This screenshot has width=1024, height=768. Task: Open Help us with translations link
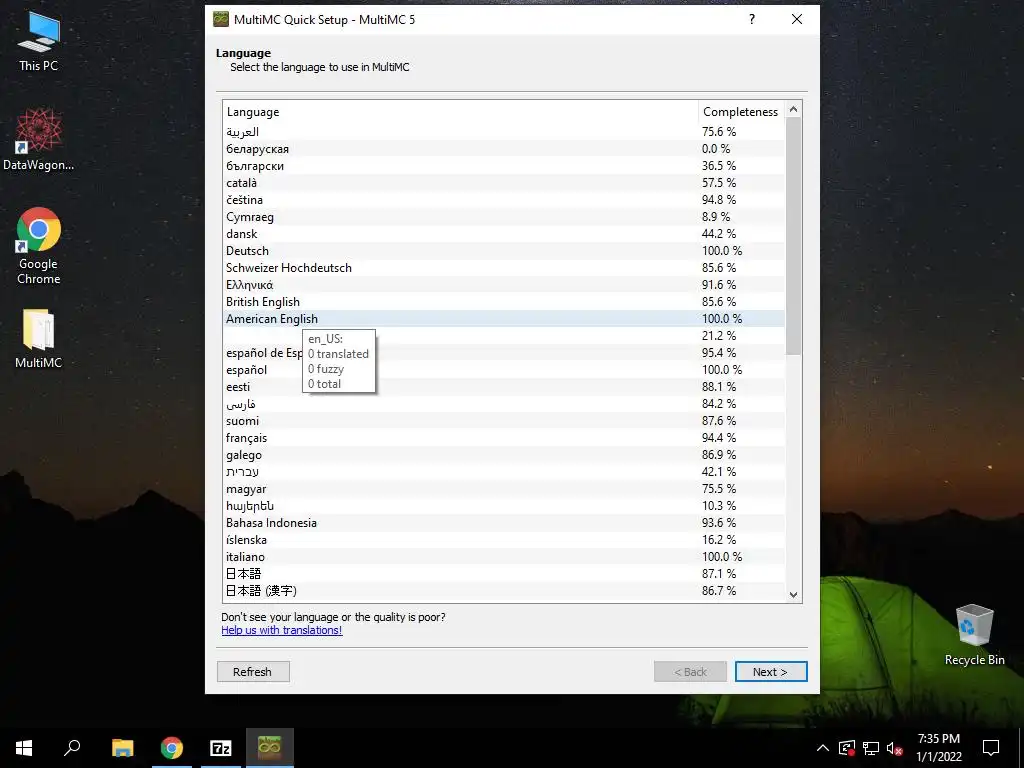281,630
